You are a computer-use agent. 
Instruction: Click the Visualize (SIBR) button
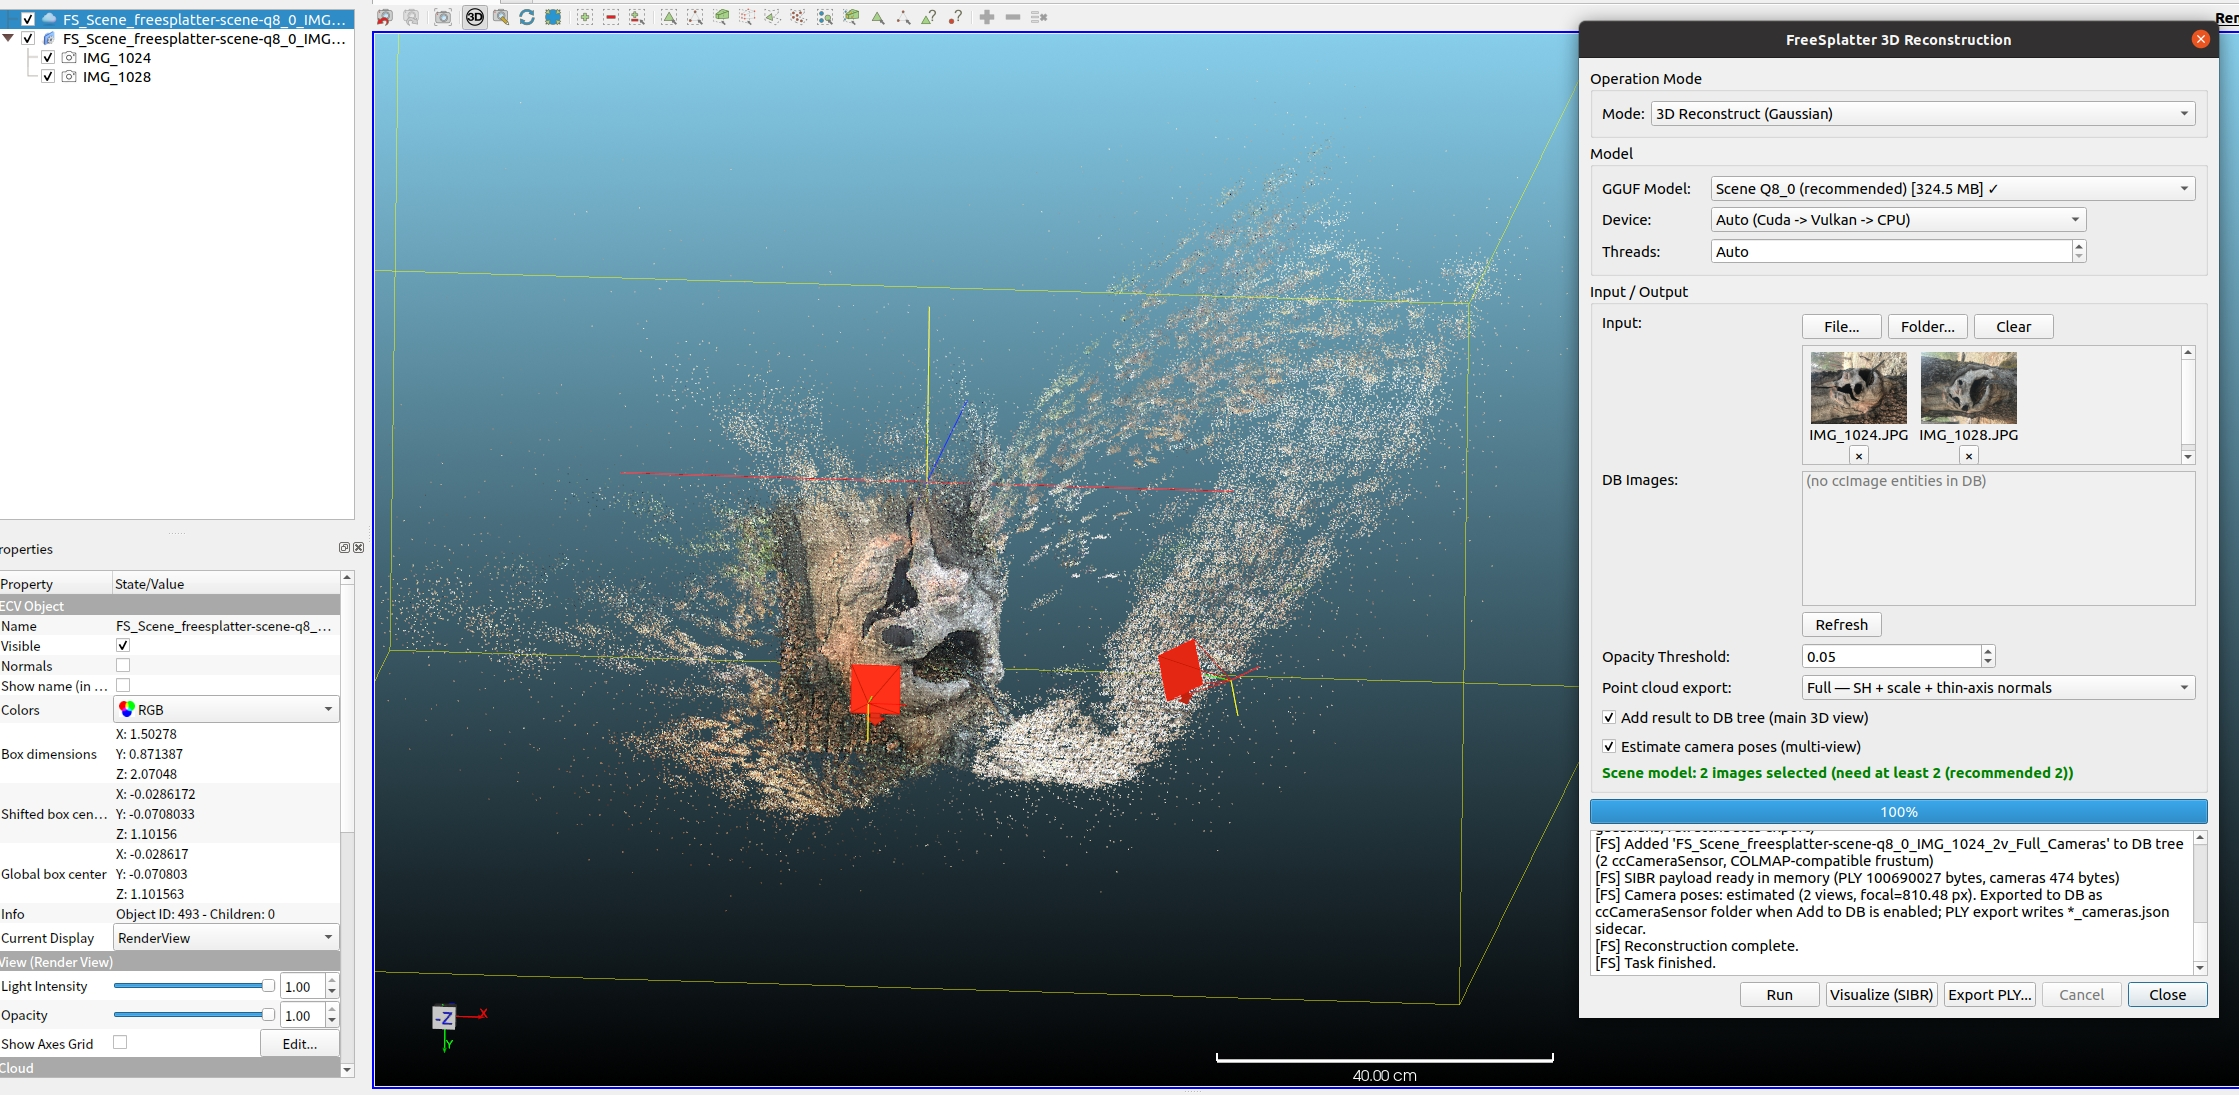point(1881,995)
